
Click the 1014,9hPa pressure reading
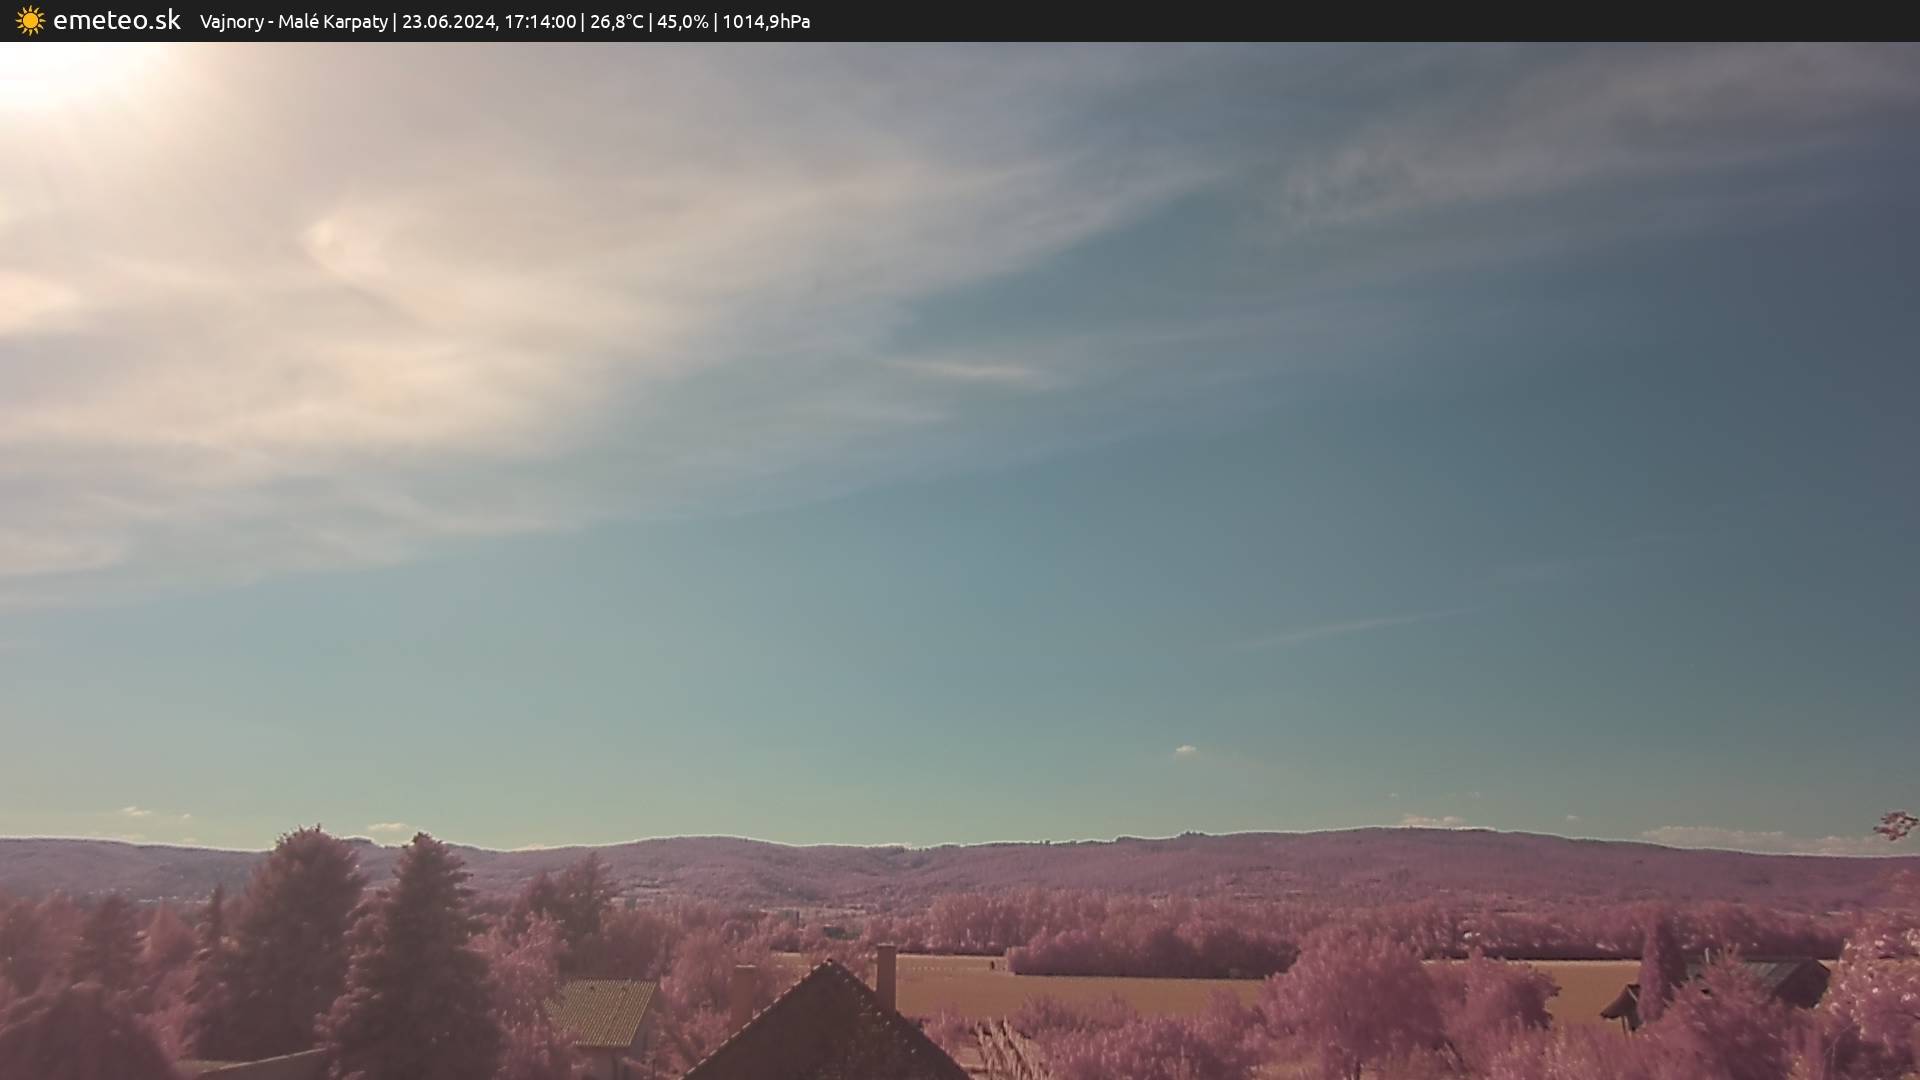(x=766, y=21)
